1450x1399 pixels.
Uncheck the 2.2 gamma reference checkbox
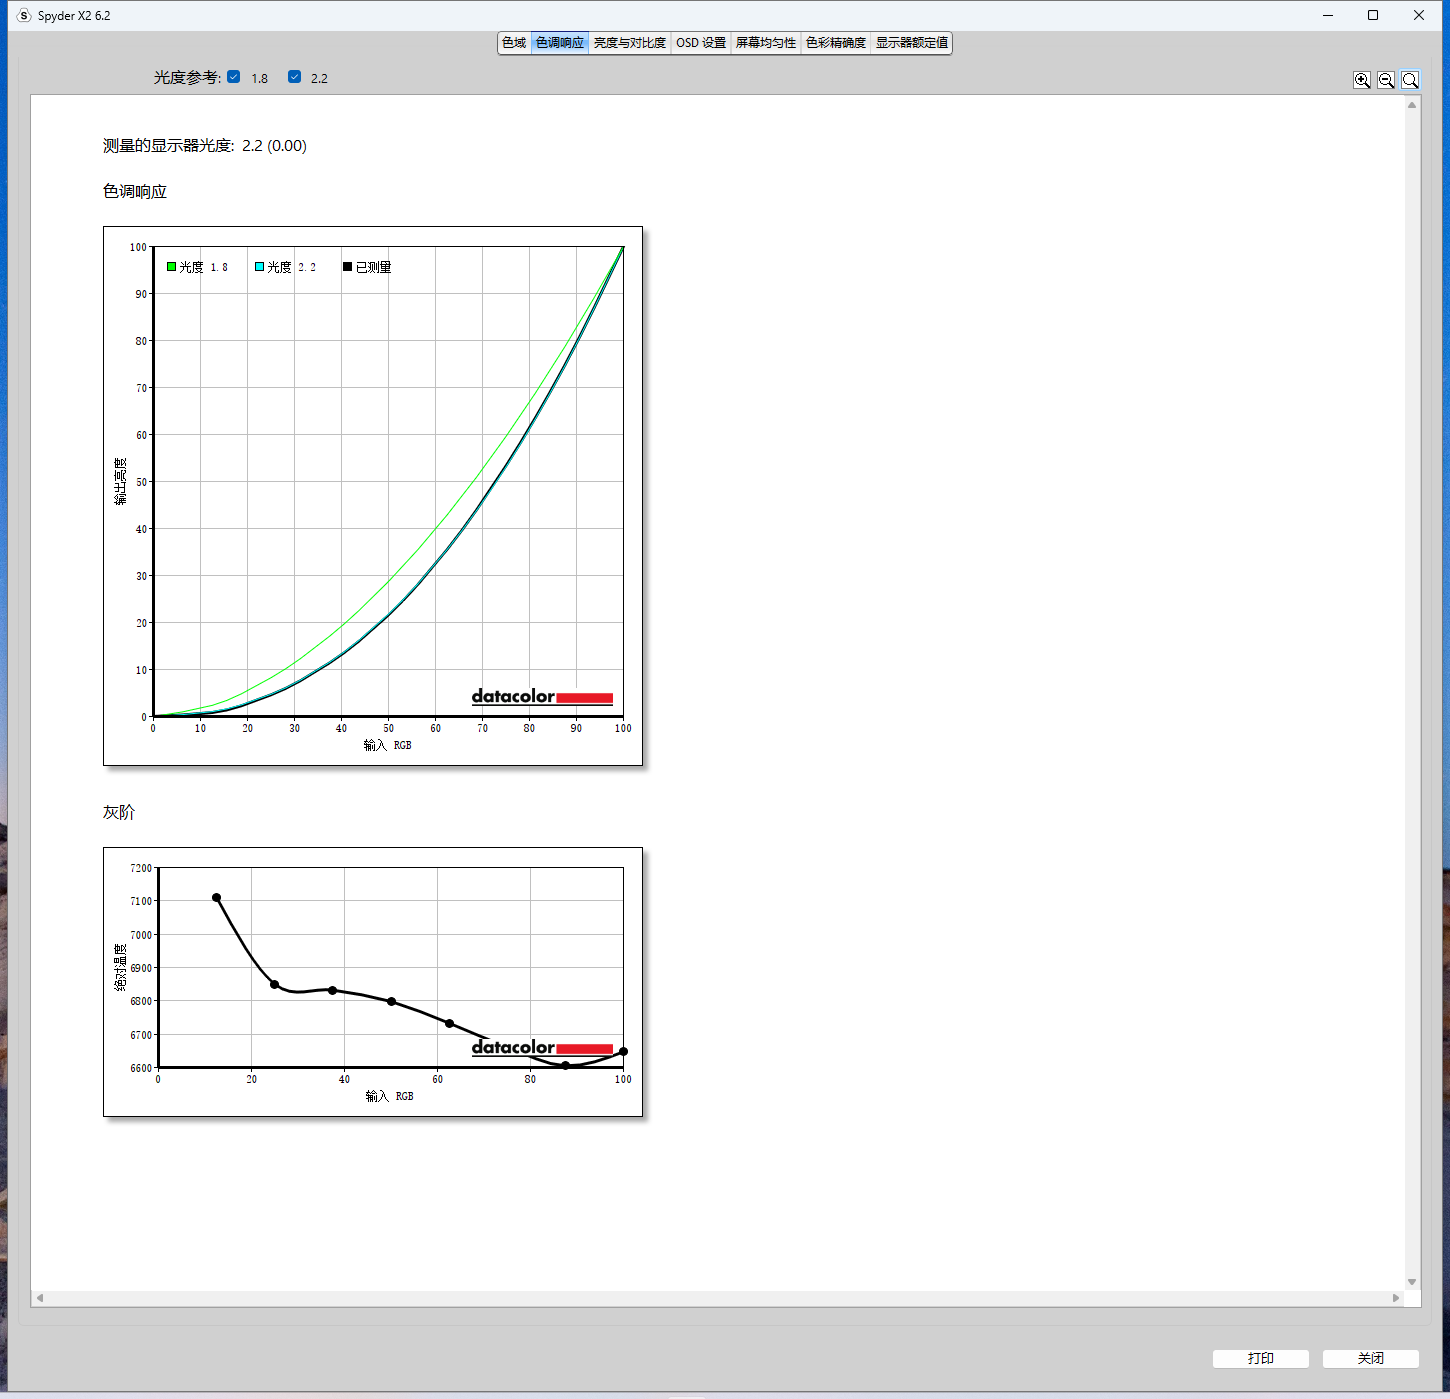pyautogui.click(x=294, y=77)
